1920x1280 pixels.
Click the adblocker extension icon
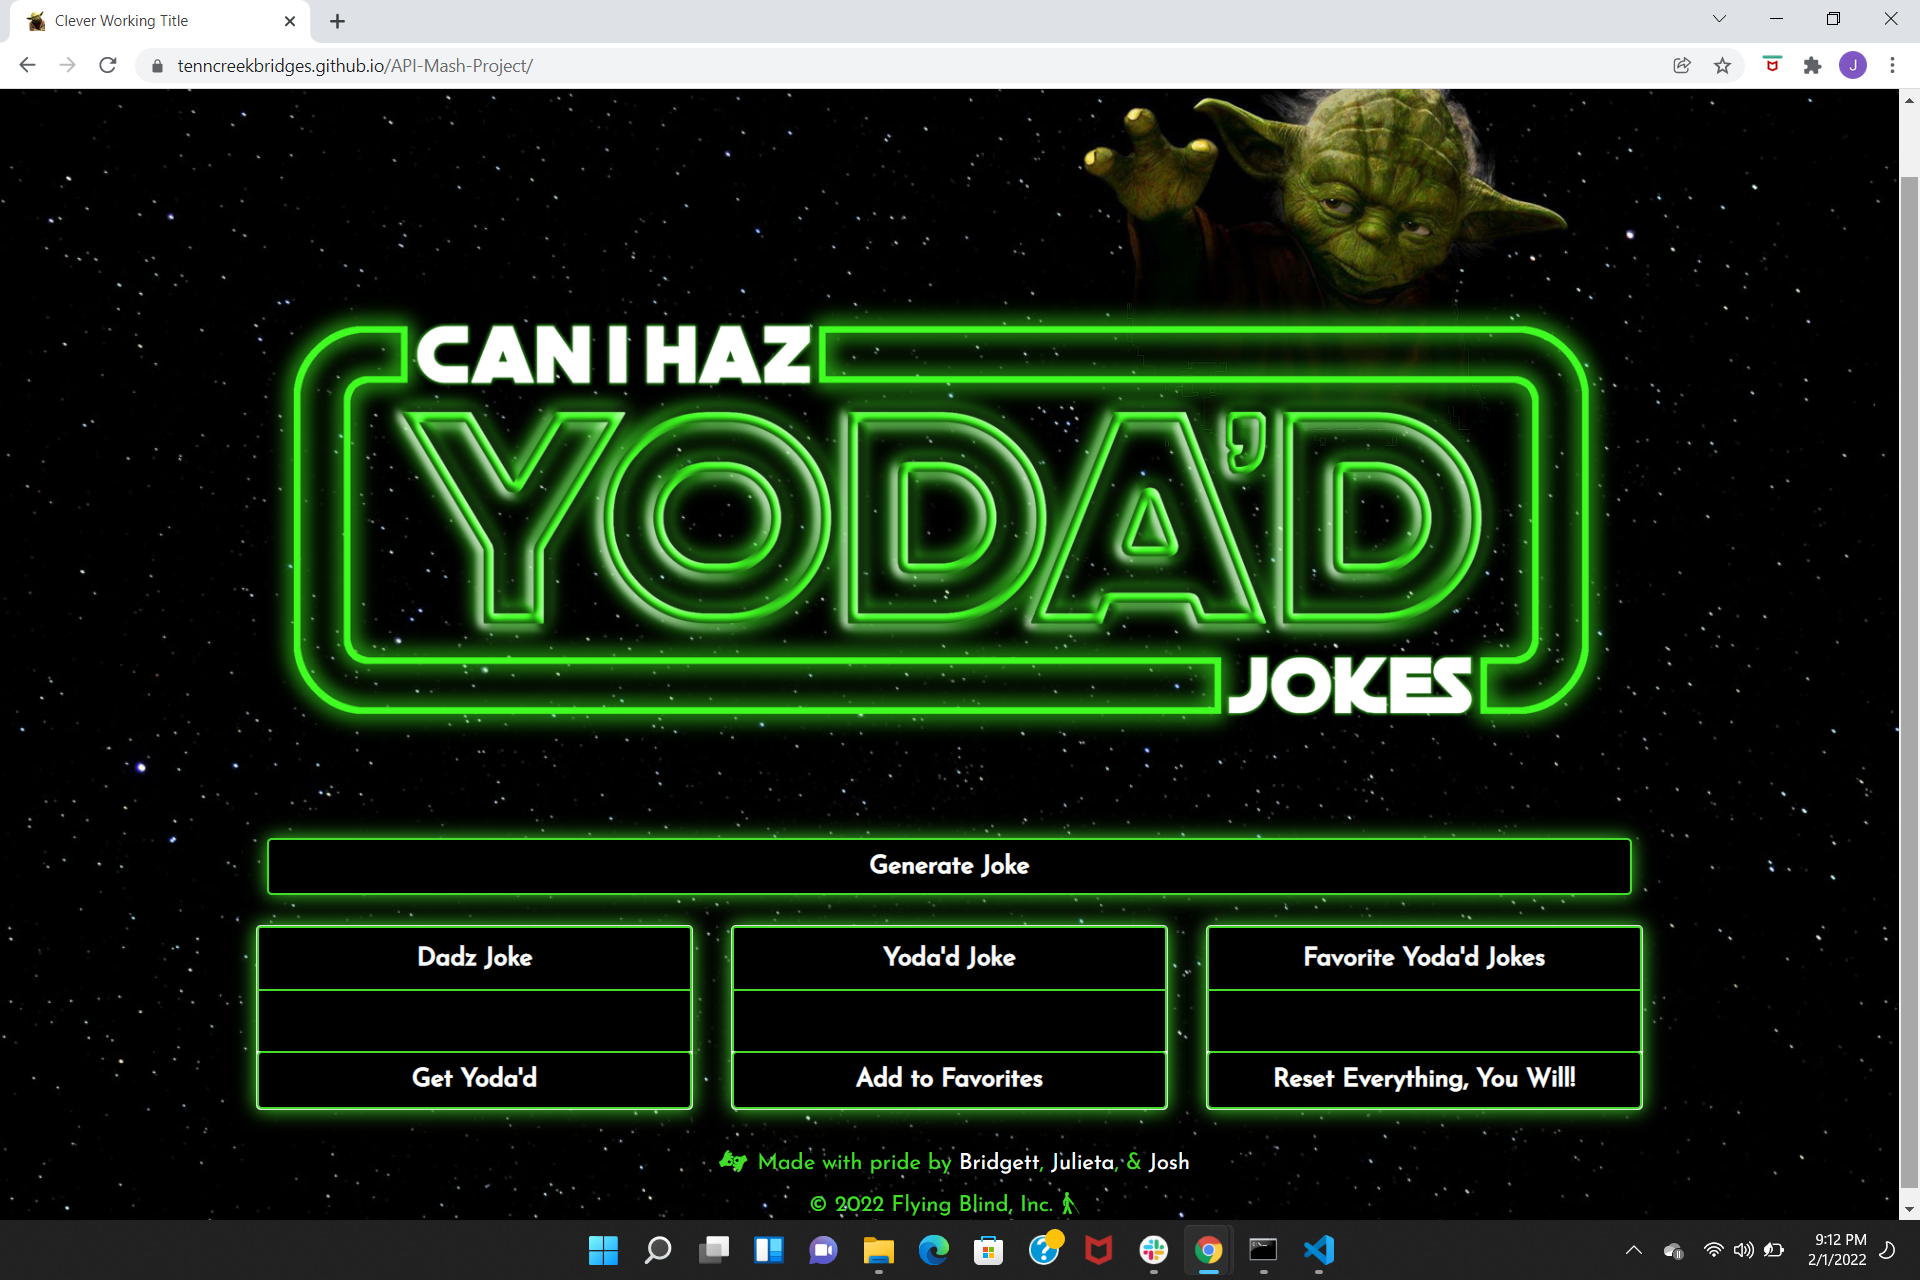tap(1772, 65)
